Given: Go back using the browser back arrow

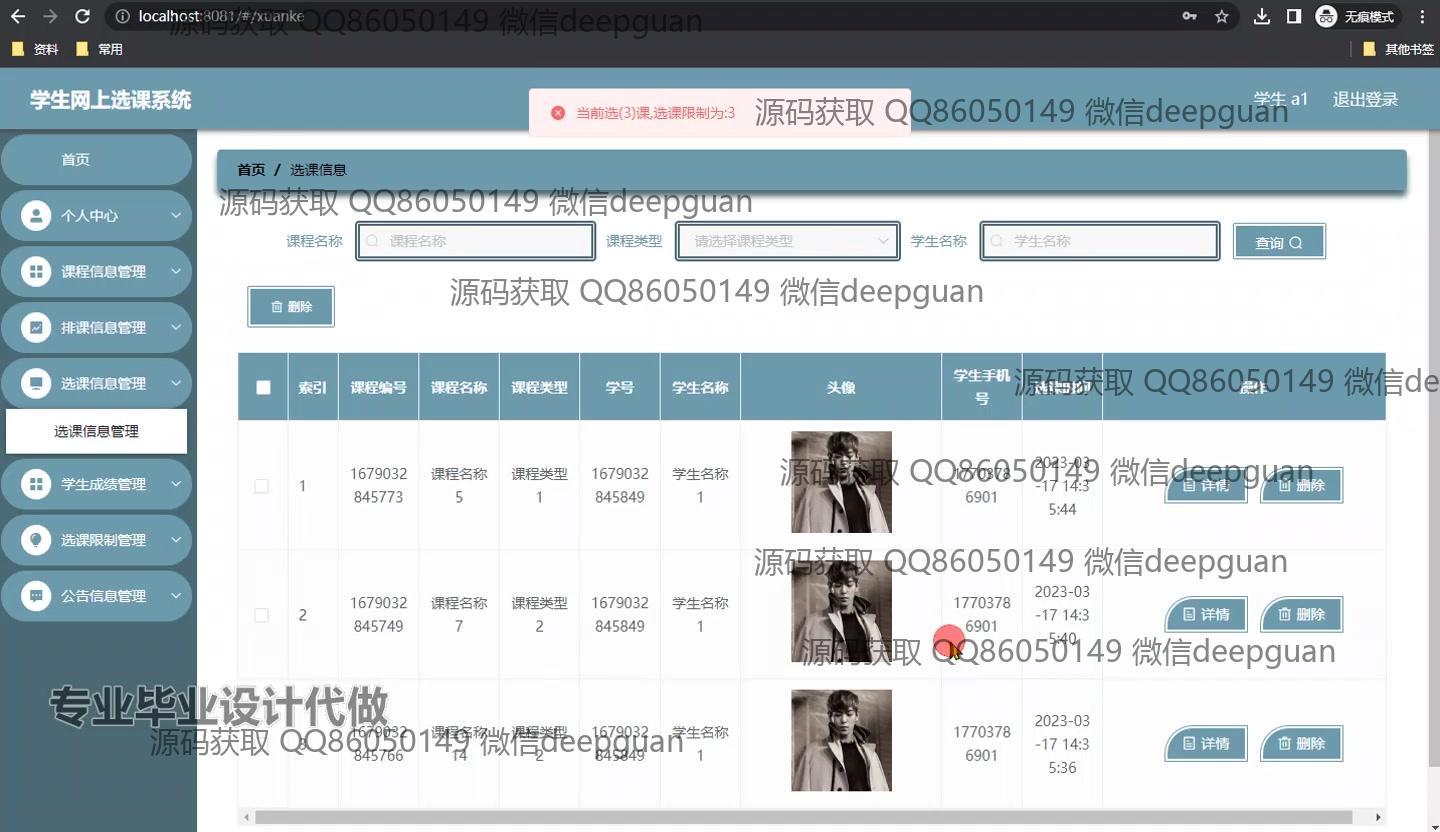Looking at the screenshot, I should [x=18, y=16].
